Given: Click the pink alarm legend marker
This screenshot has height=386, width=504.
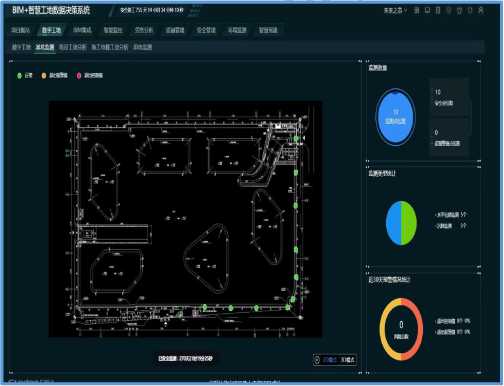Looking at the screenshot, I should (x=79, y=76).
